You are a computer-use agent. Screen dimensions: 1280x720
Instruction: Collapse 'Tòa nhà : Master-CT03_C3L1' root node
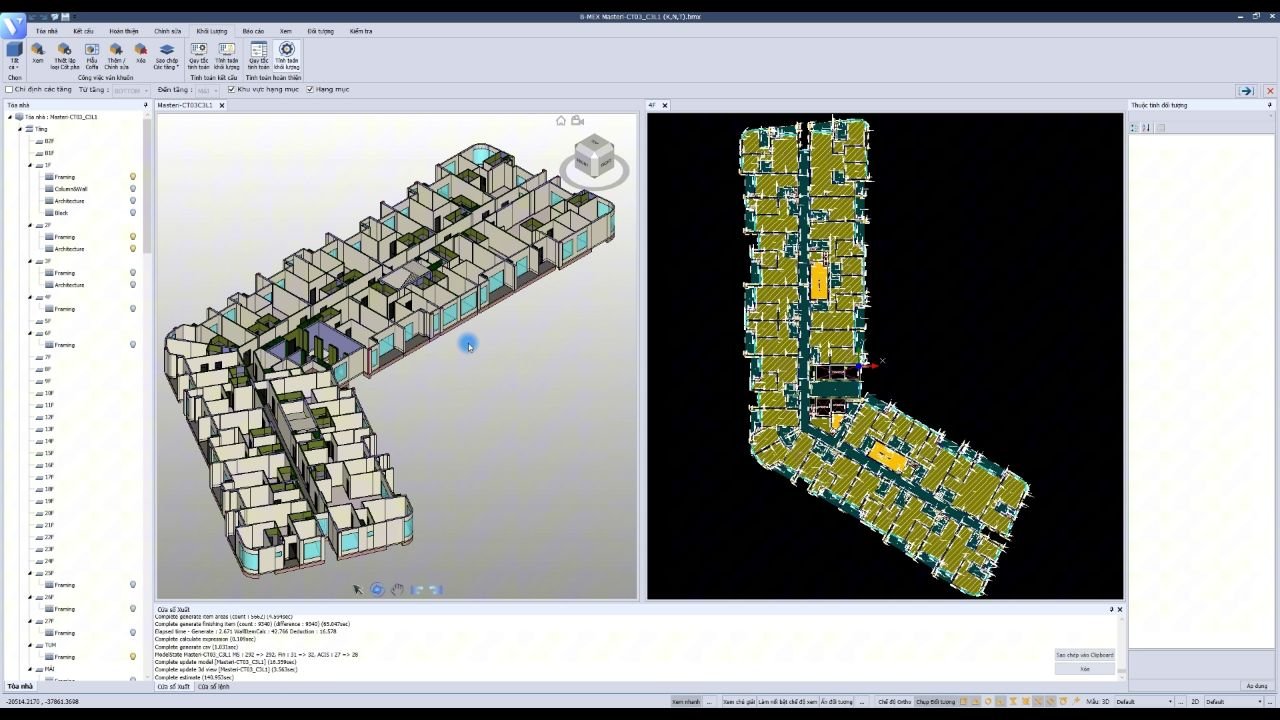[10, 117]
